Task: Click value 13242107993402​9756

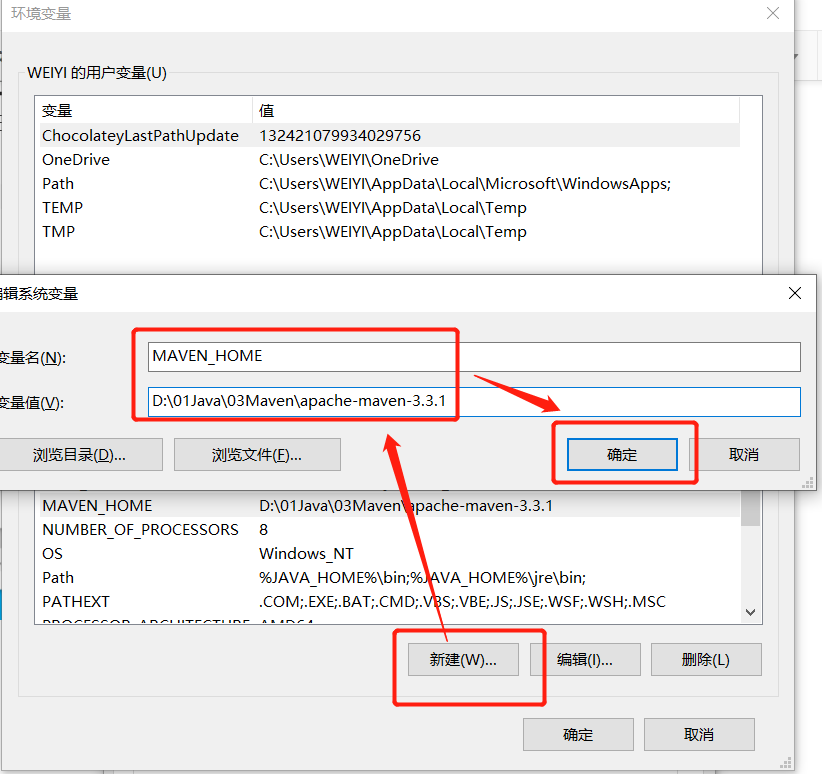Action: pyautogui.click(x=340, y=136)
